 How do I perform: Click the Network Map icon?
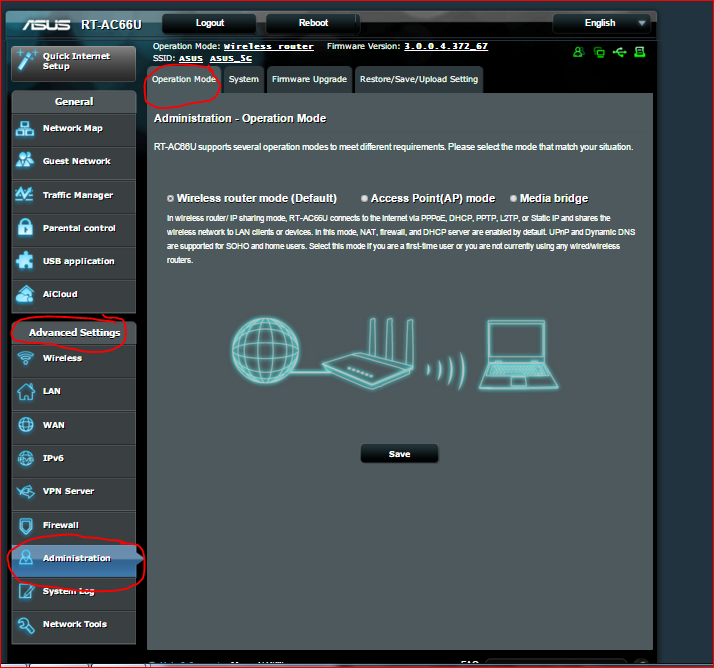pos(25,128)
